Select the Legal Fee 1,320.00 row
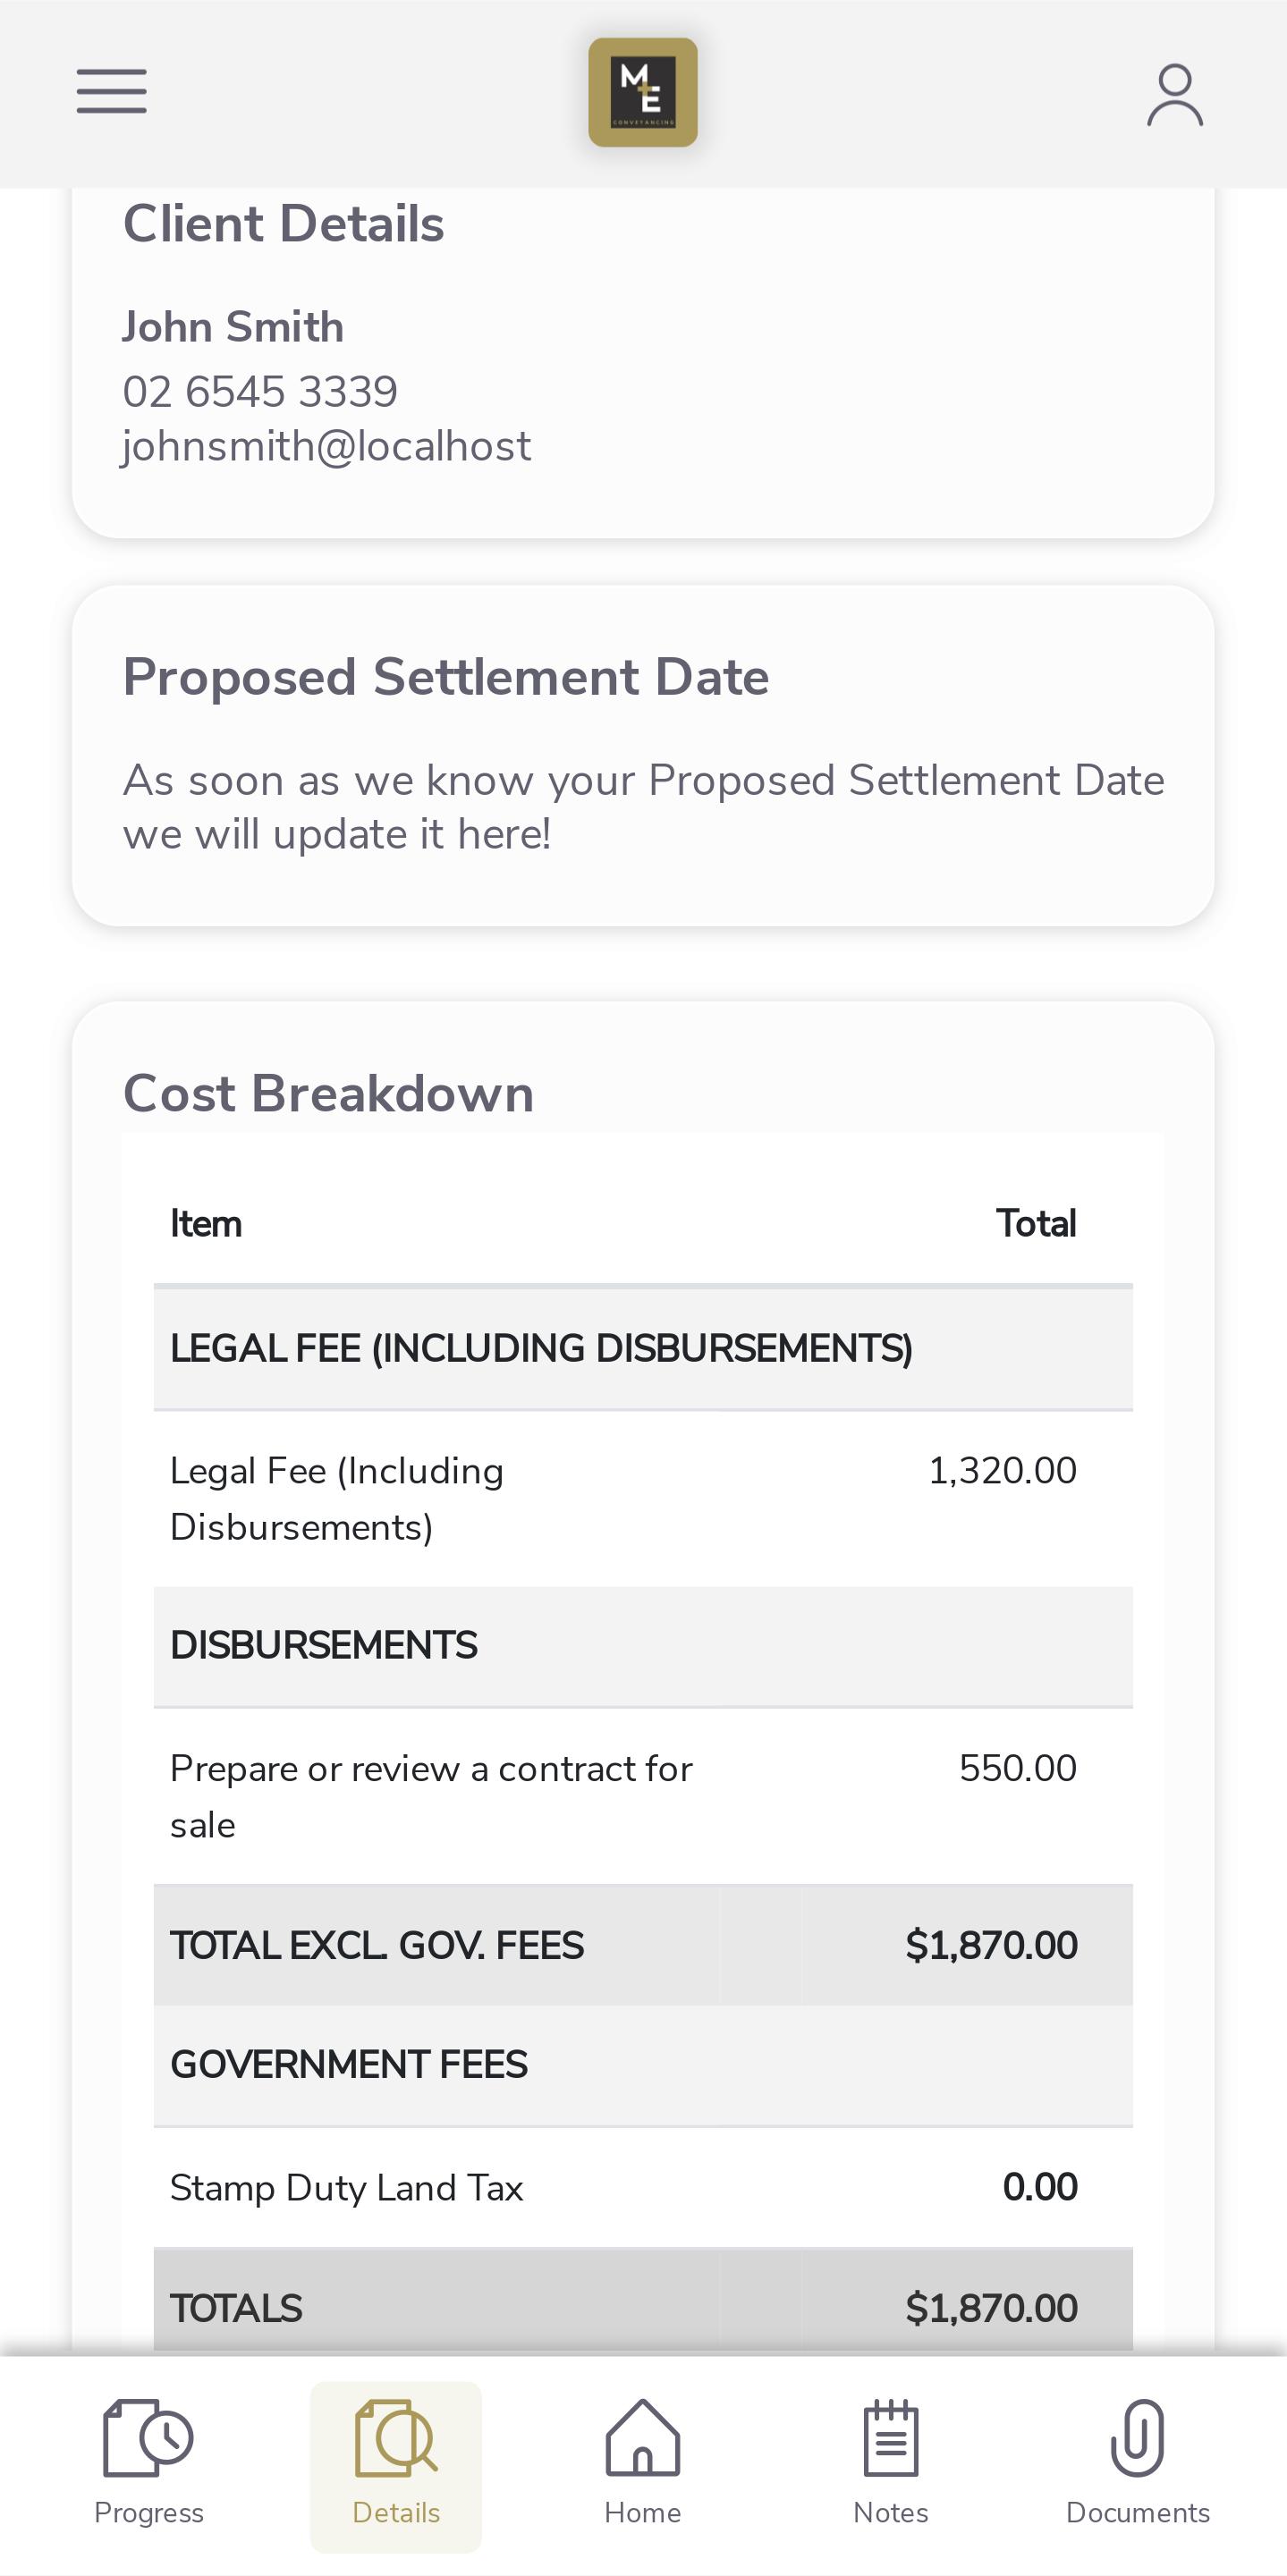 click(643, 1498)
